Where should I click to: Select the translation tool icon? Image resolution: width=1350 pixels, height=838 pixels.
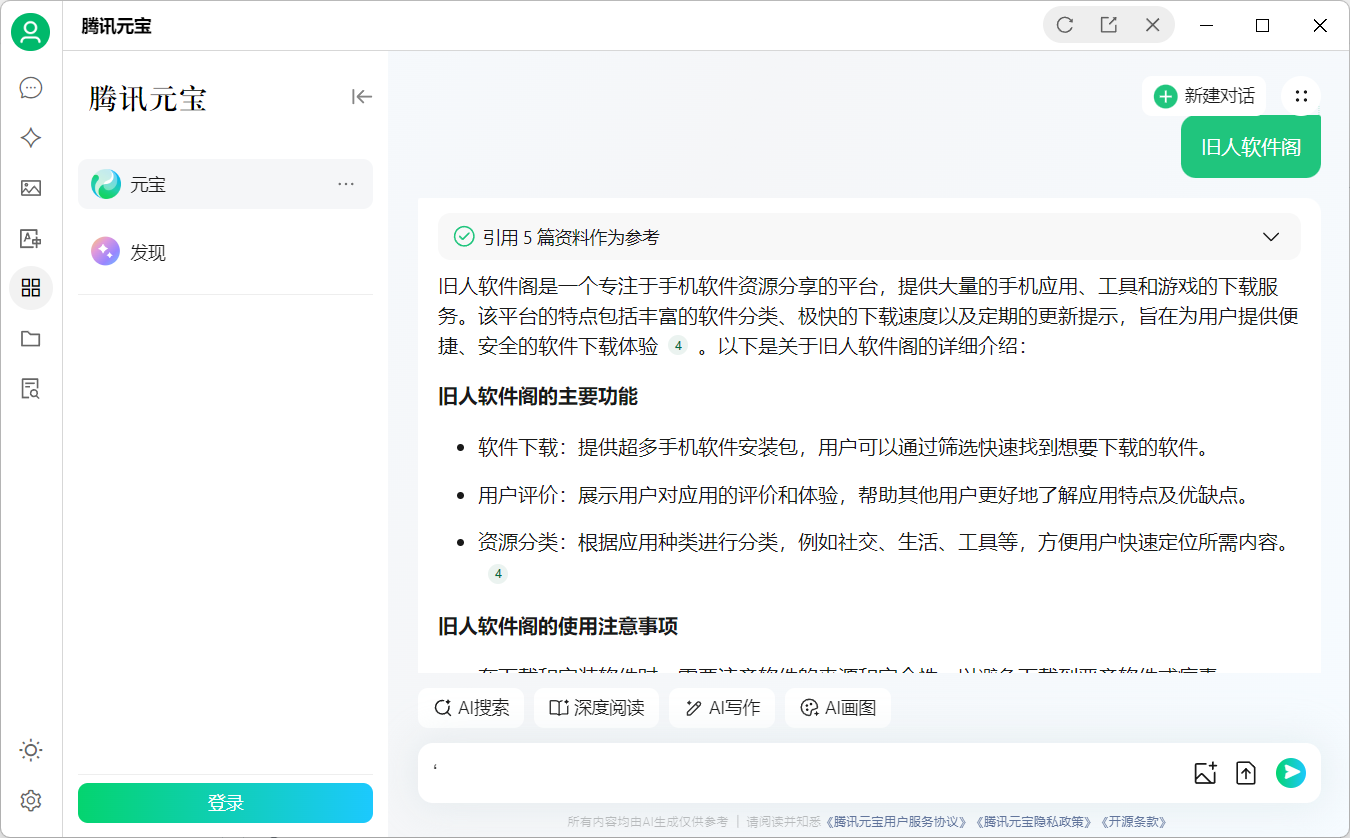(30, 238)
